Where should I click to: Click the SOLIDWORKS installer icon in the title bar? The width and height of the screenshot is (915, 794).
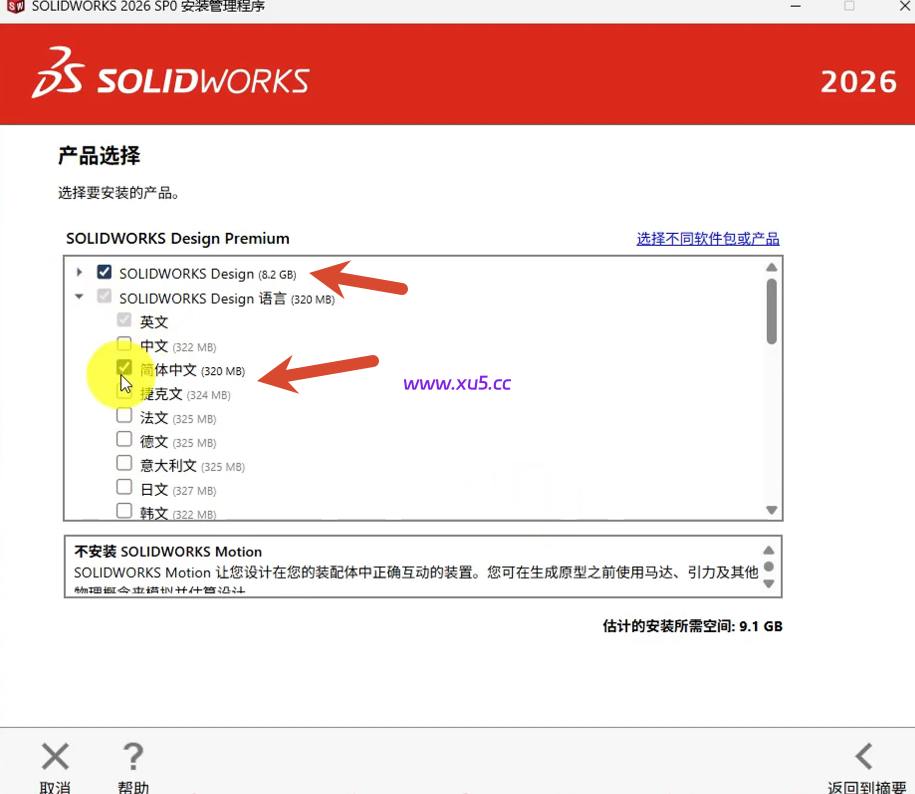pos(13,9)
